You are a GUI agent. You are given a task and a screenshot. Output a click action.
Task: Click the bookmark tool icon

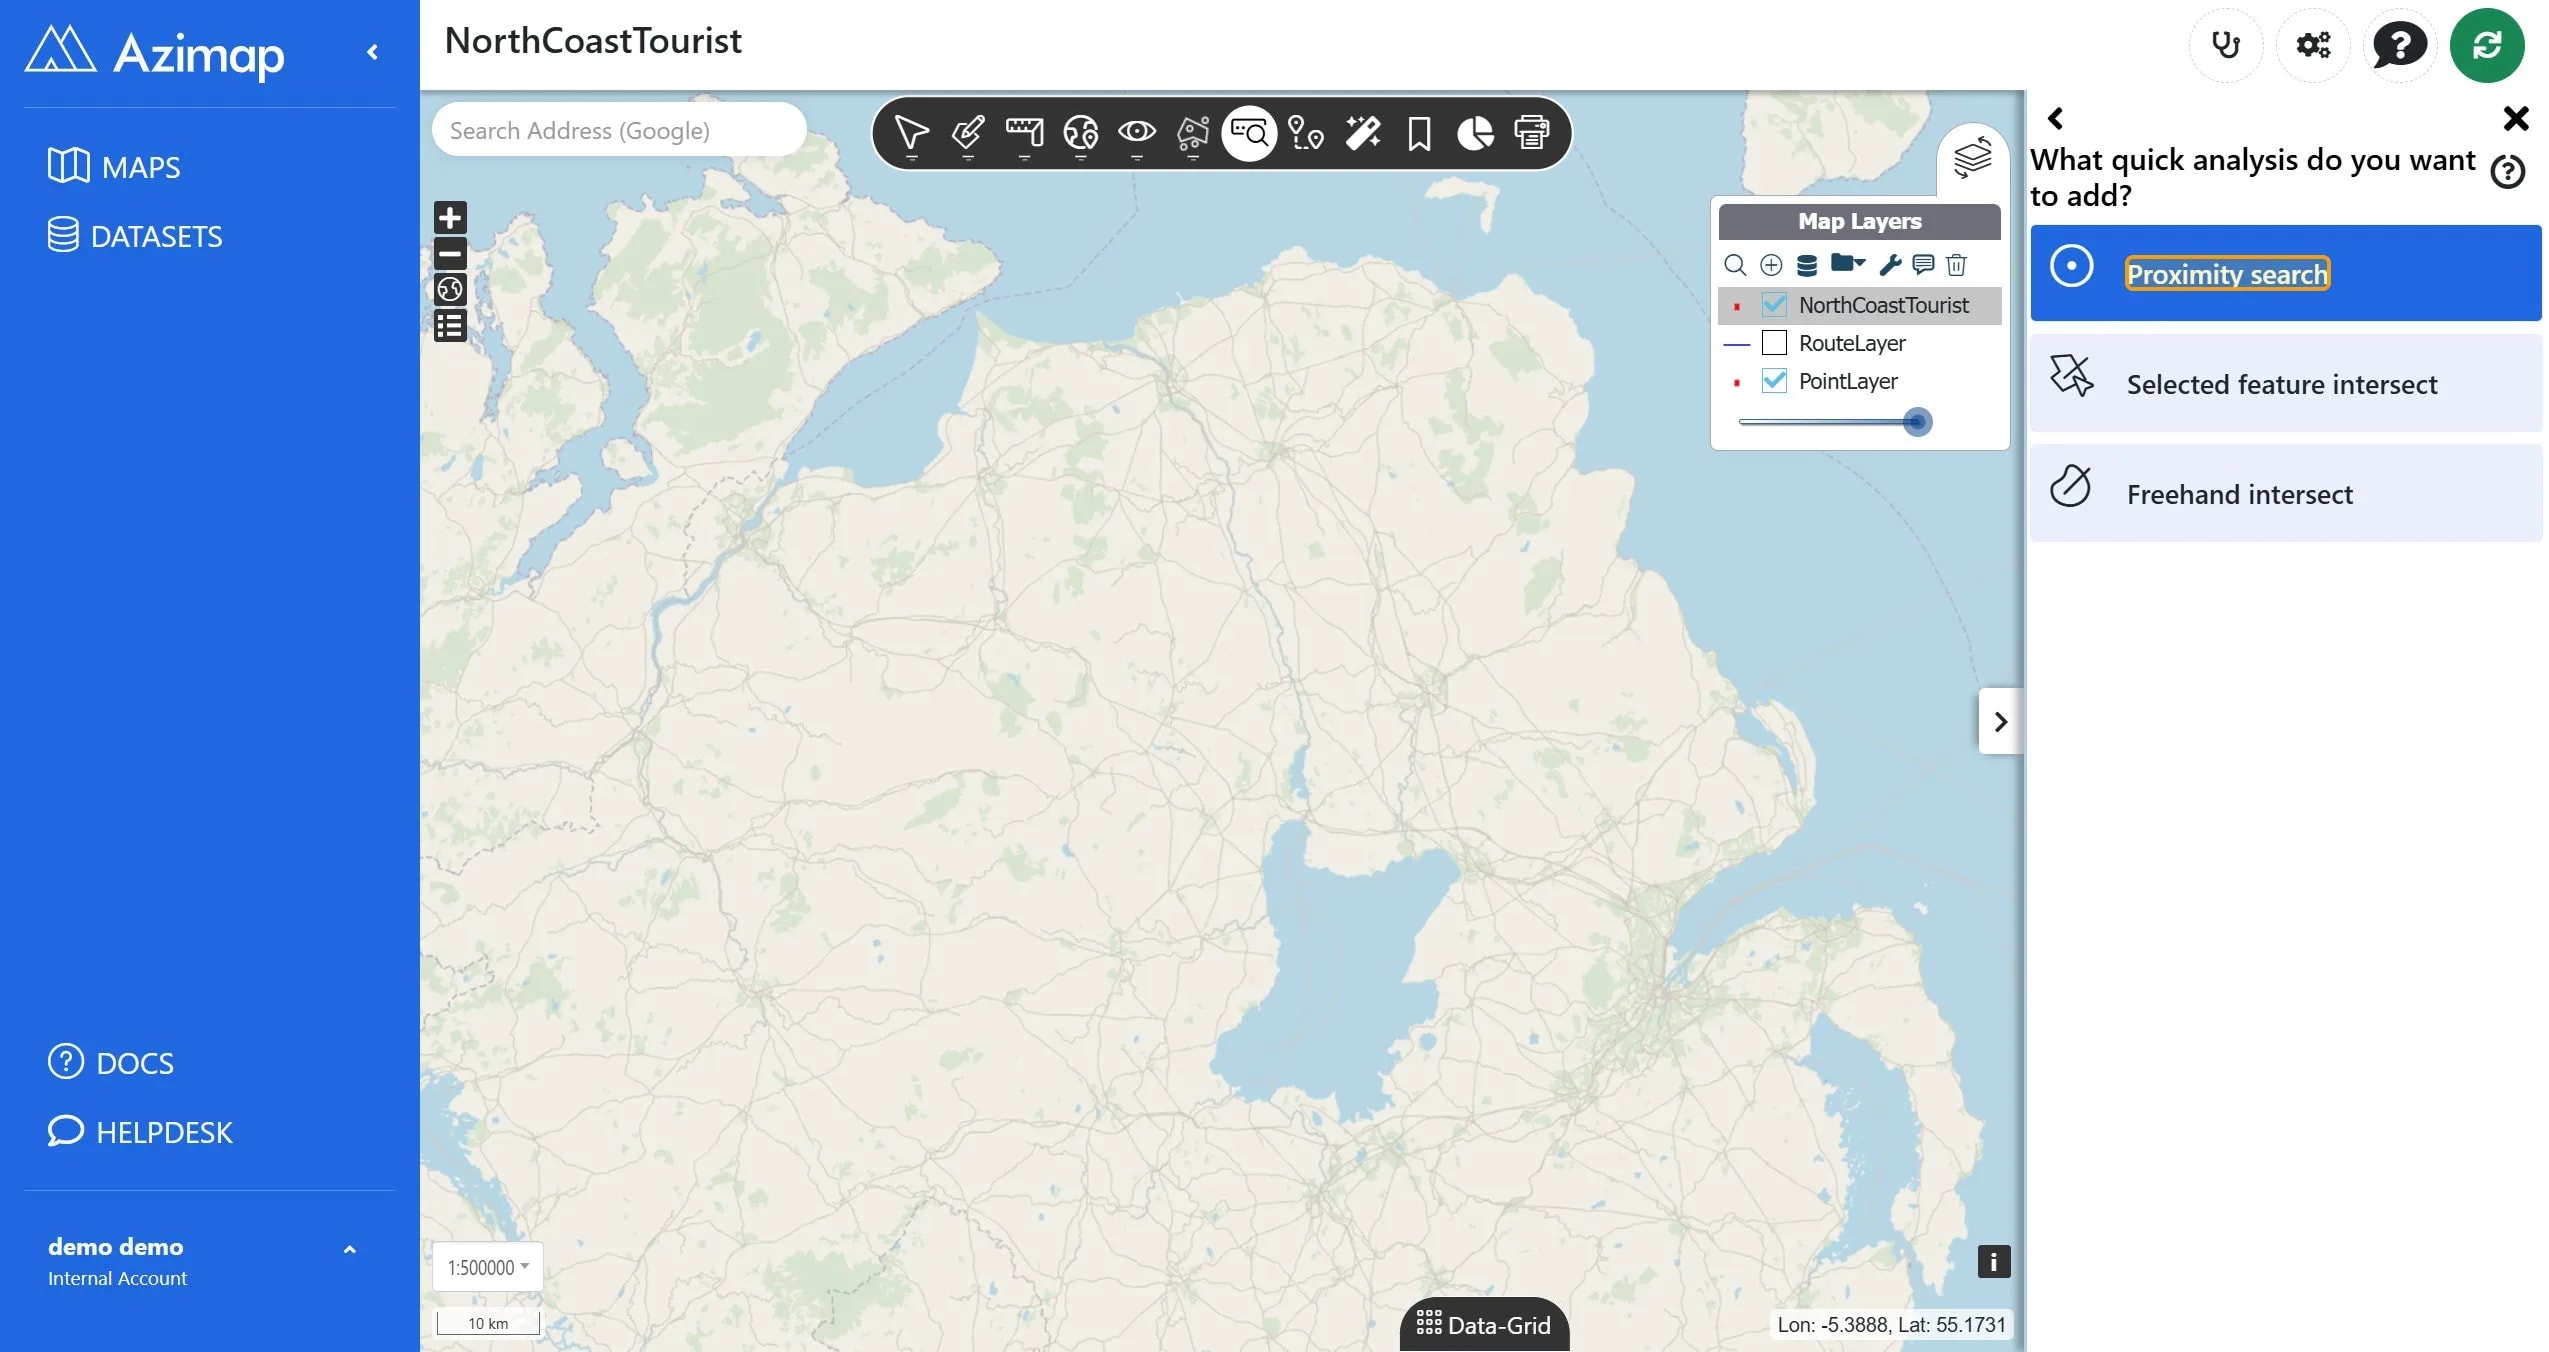(x=1419, y=133)
